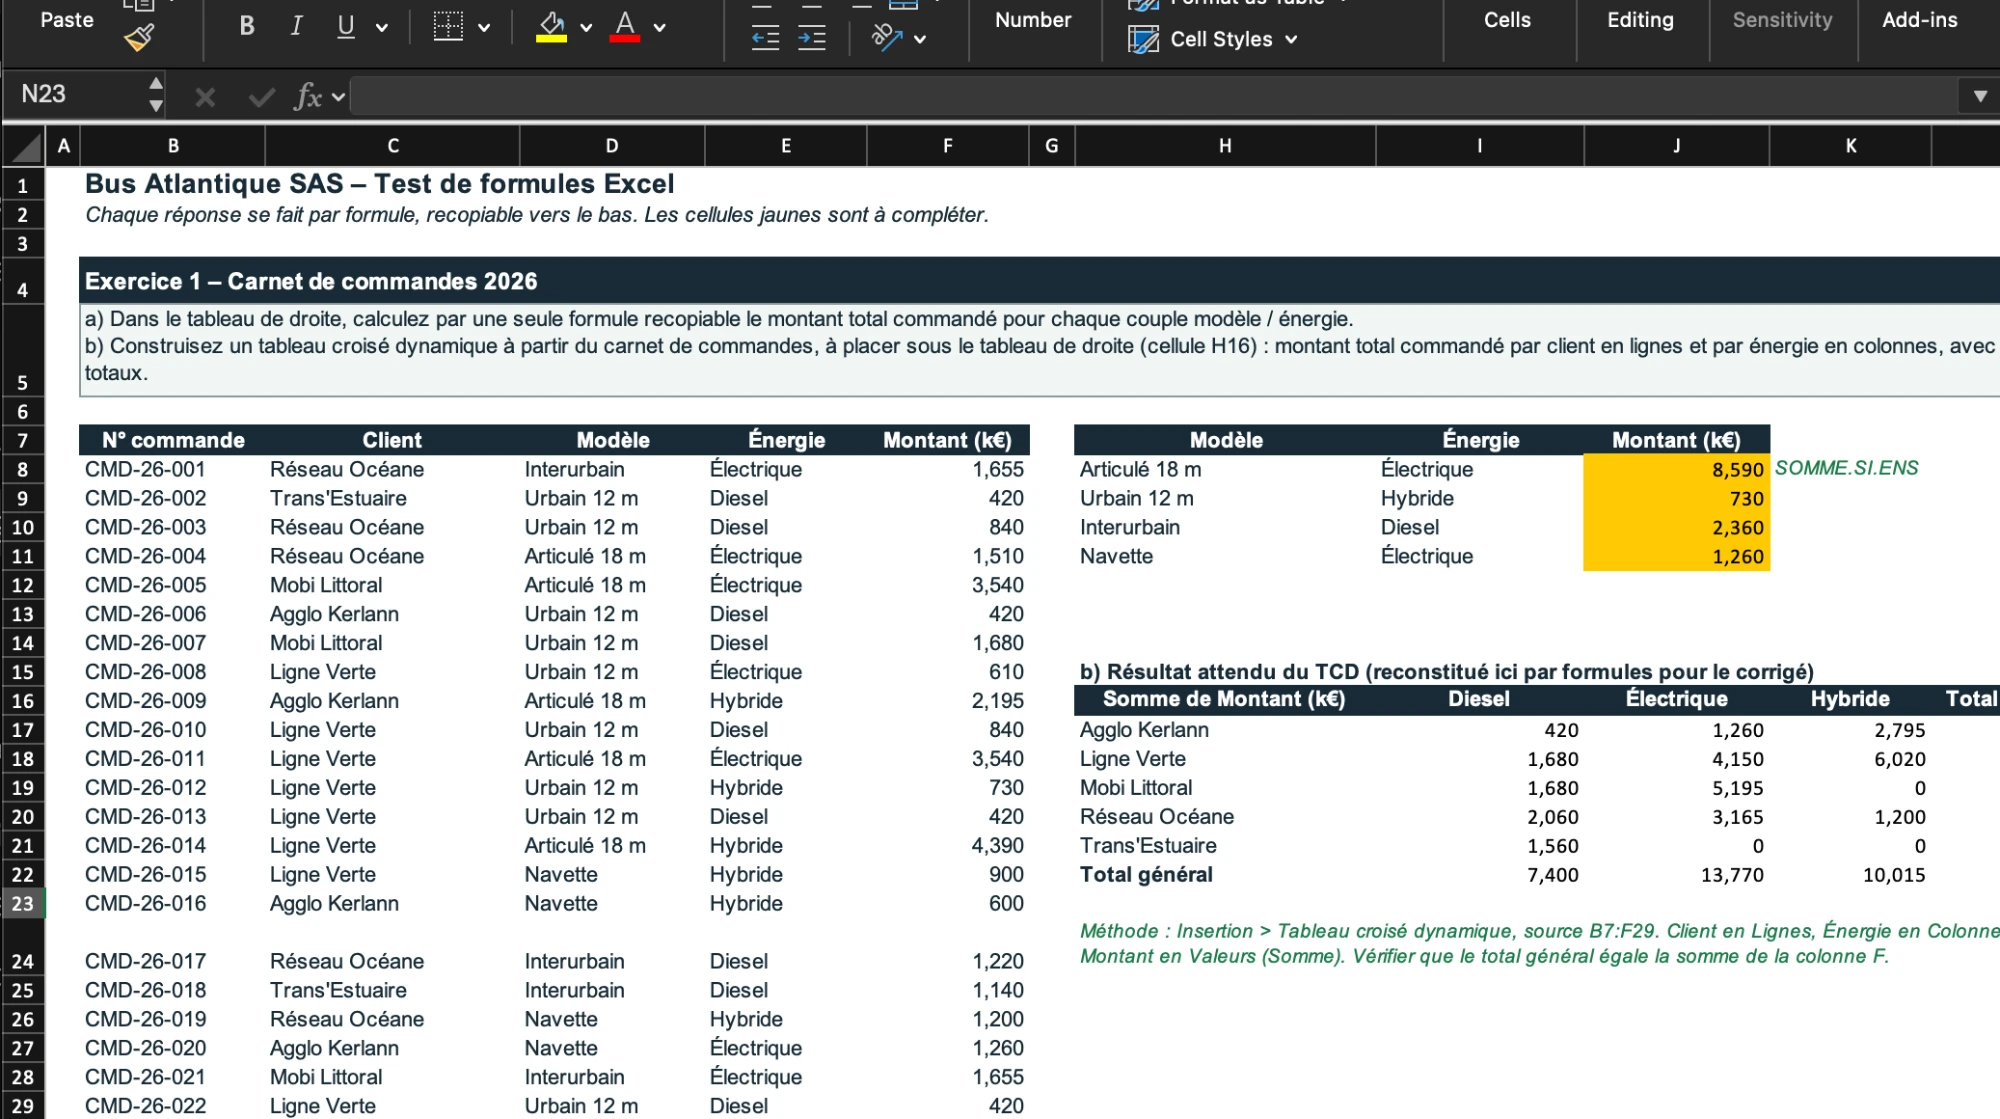
Task: Expand the formula bar
Action: [1980, 97]
